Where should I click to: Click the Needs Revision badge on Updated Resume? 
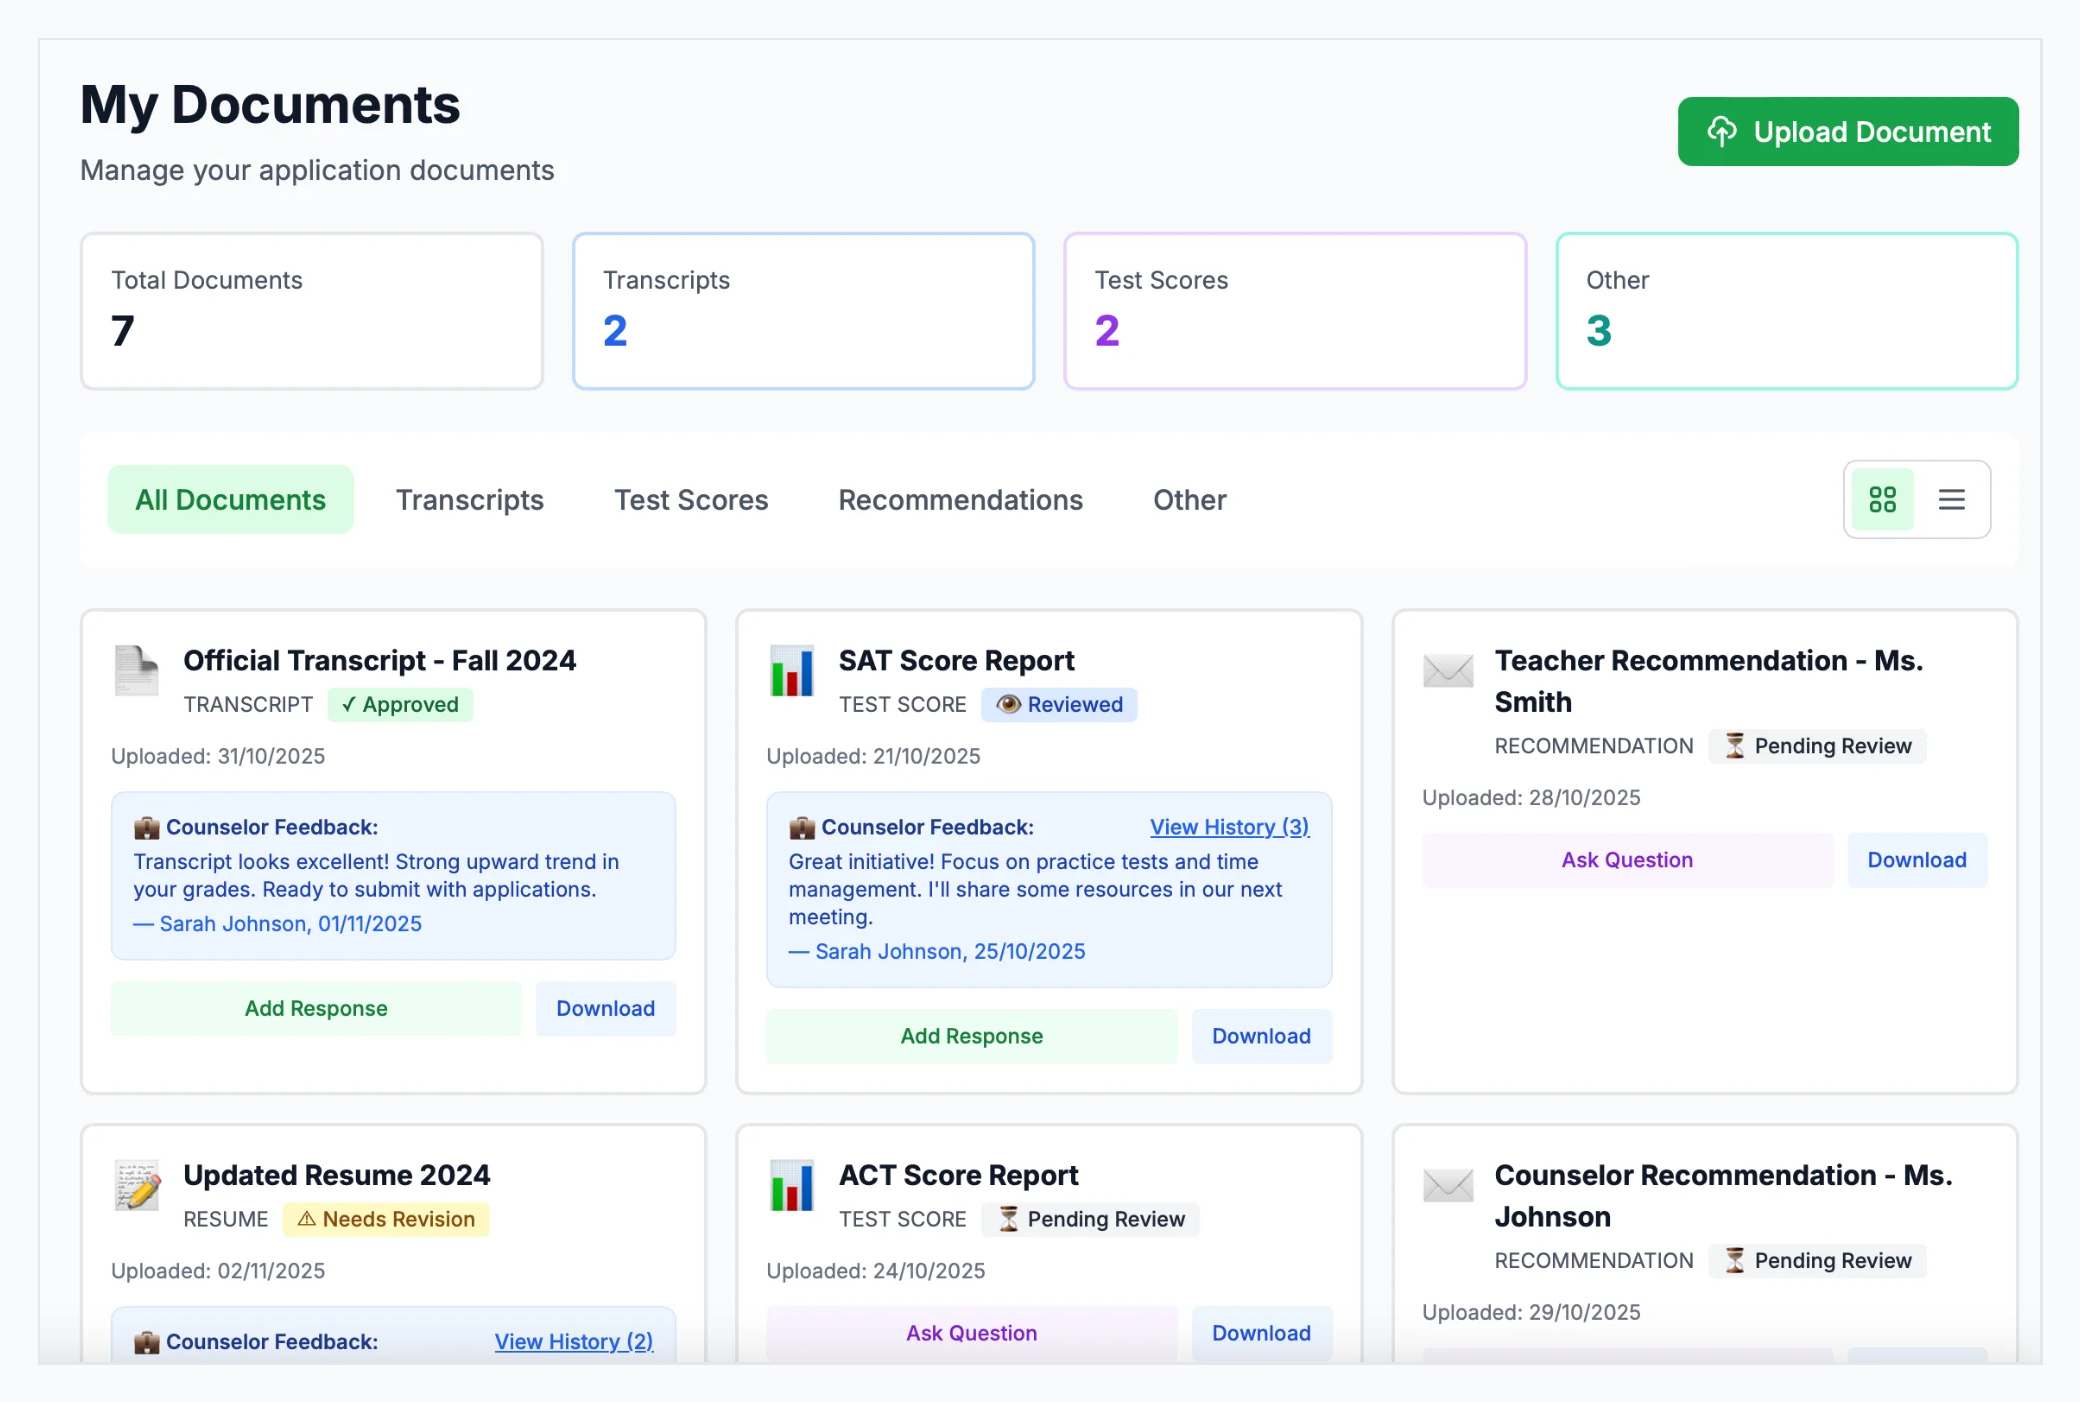pos(386,1219)
